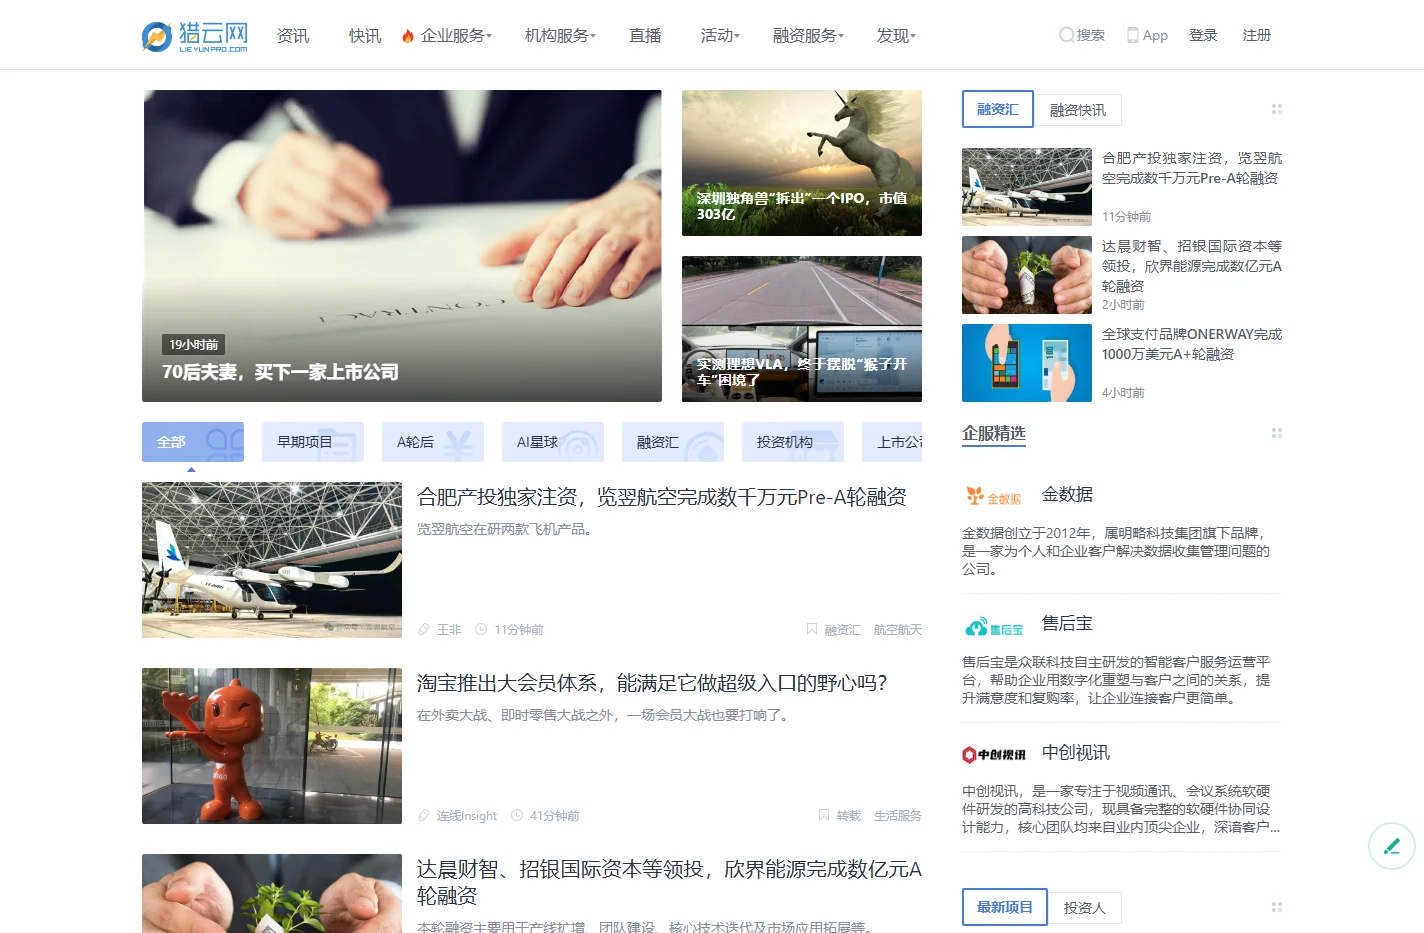Open the 售后宝 company name link

tap(1067, 623)
